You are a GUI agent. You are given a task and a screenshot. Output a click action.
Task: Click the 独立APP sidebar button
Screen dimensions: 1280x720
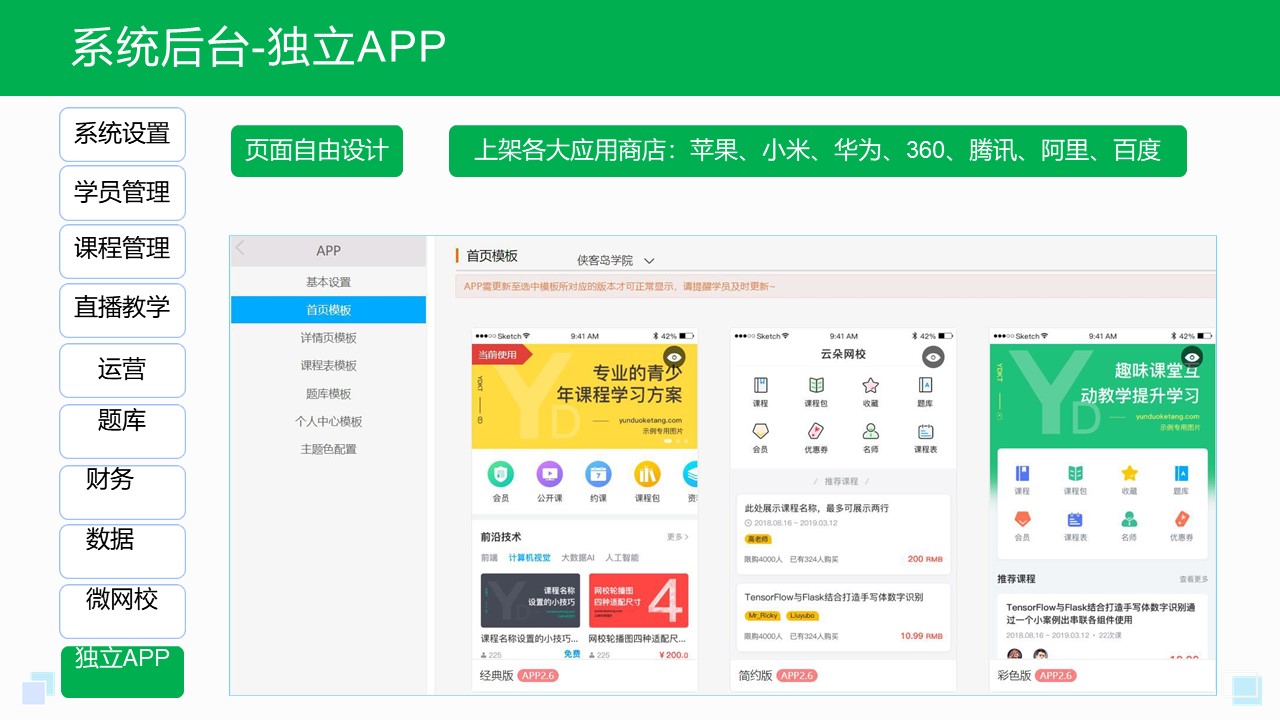(x=122, y=673)
